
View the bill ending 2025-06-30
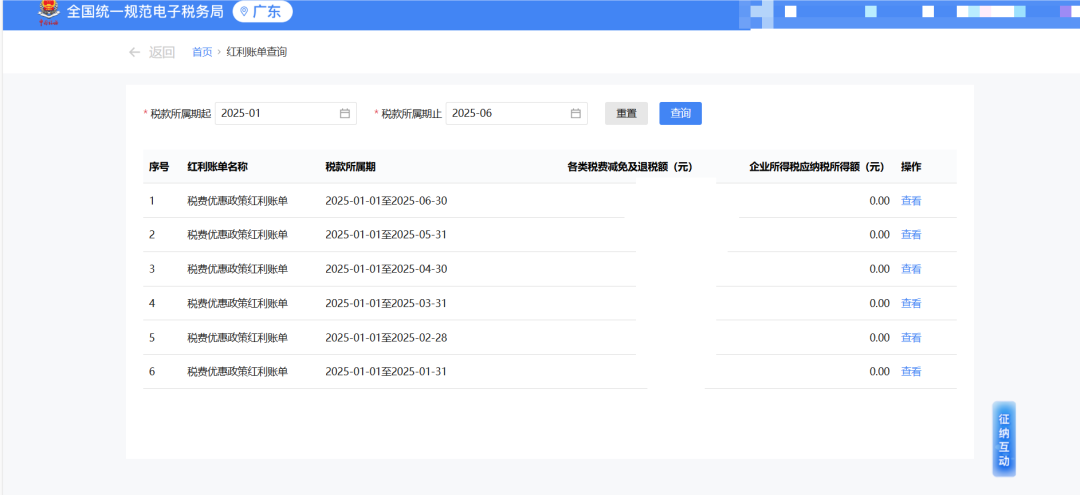(x=911, y=201)
